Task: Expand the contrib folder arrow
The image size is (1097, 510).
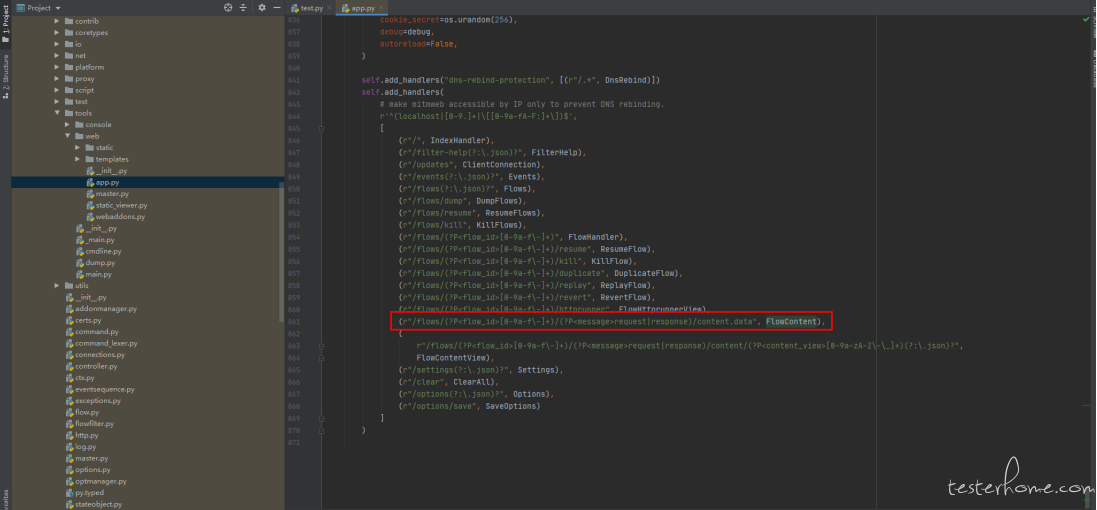Action: click(x=57, y=21)
